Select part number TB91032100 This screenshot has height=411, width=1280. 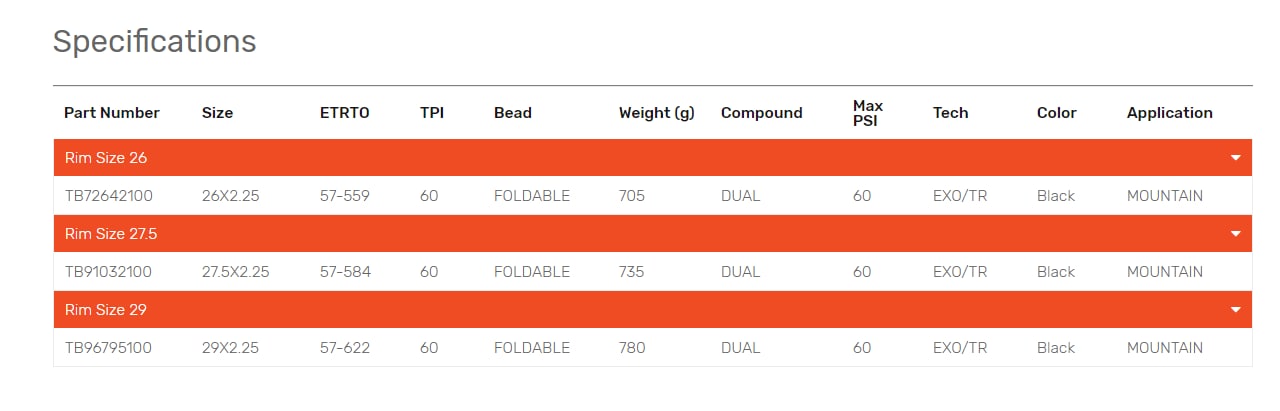click(x=108, y=272)
